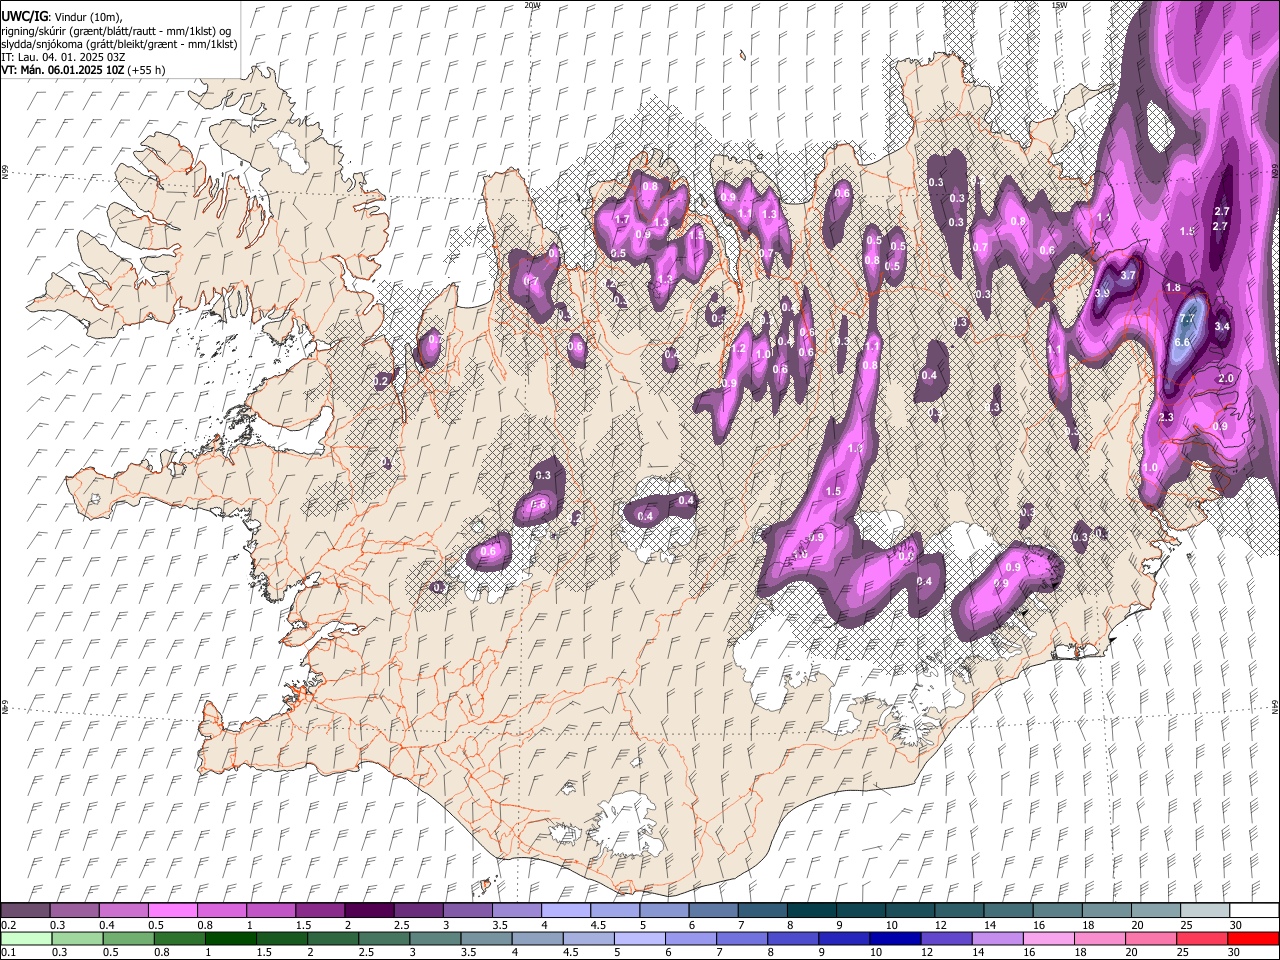Select the 2.3 precipitation value label
This screenshot has height=960, width=1280.
1166,417
